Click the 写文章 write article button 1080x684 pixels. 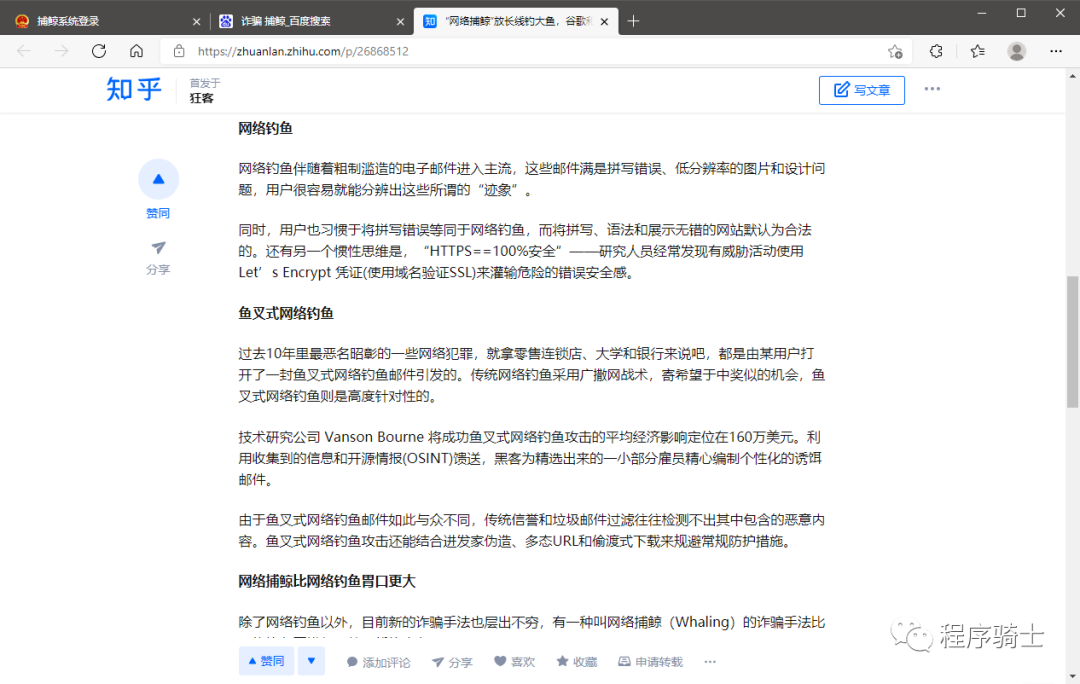point(861,89)
